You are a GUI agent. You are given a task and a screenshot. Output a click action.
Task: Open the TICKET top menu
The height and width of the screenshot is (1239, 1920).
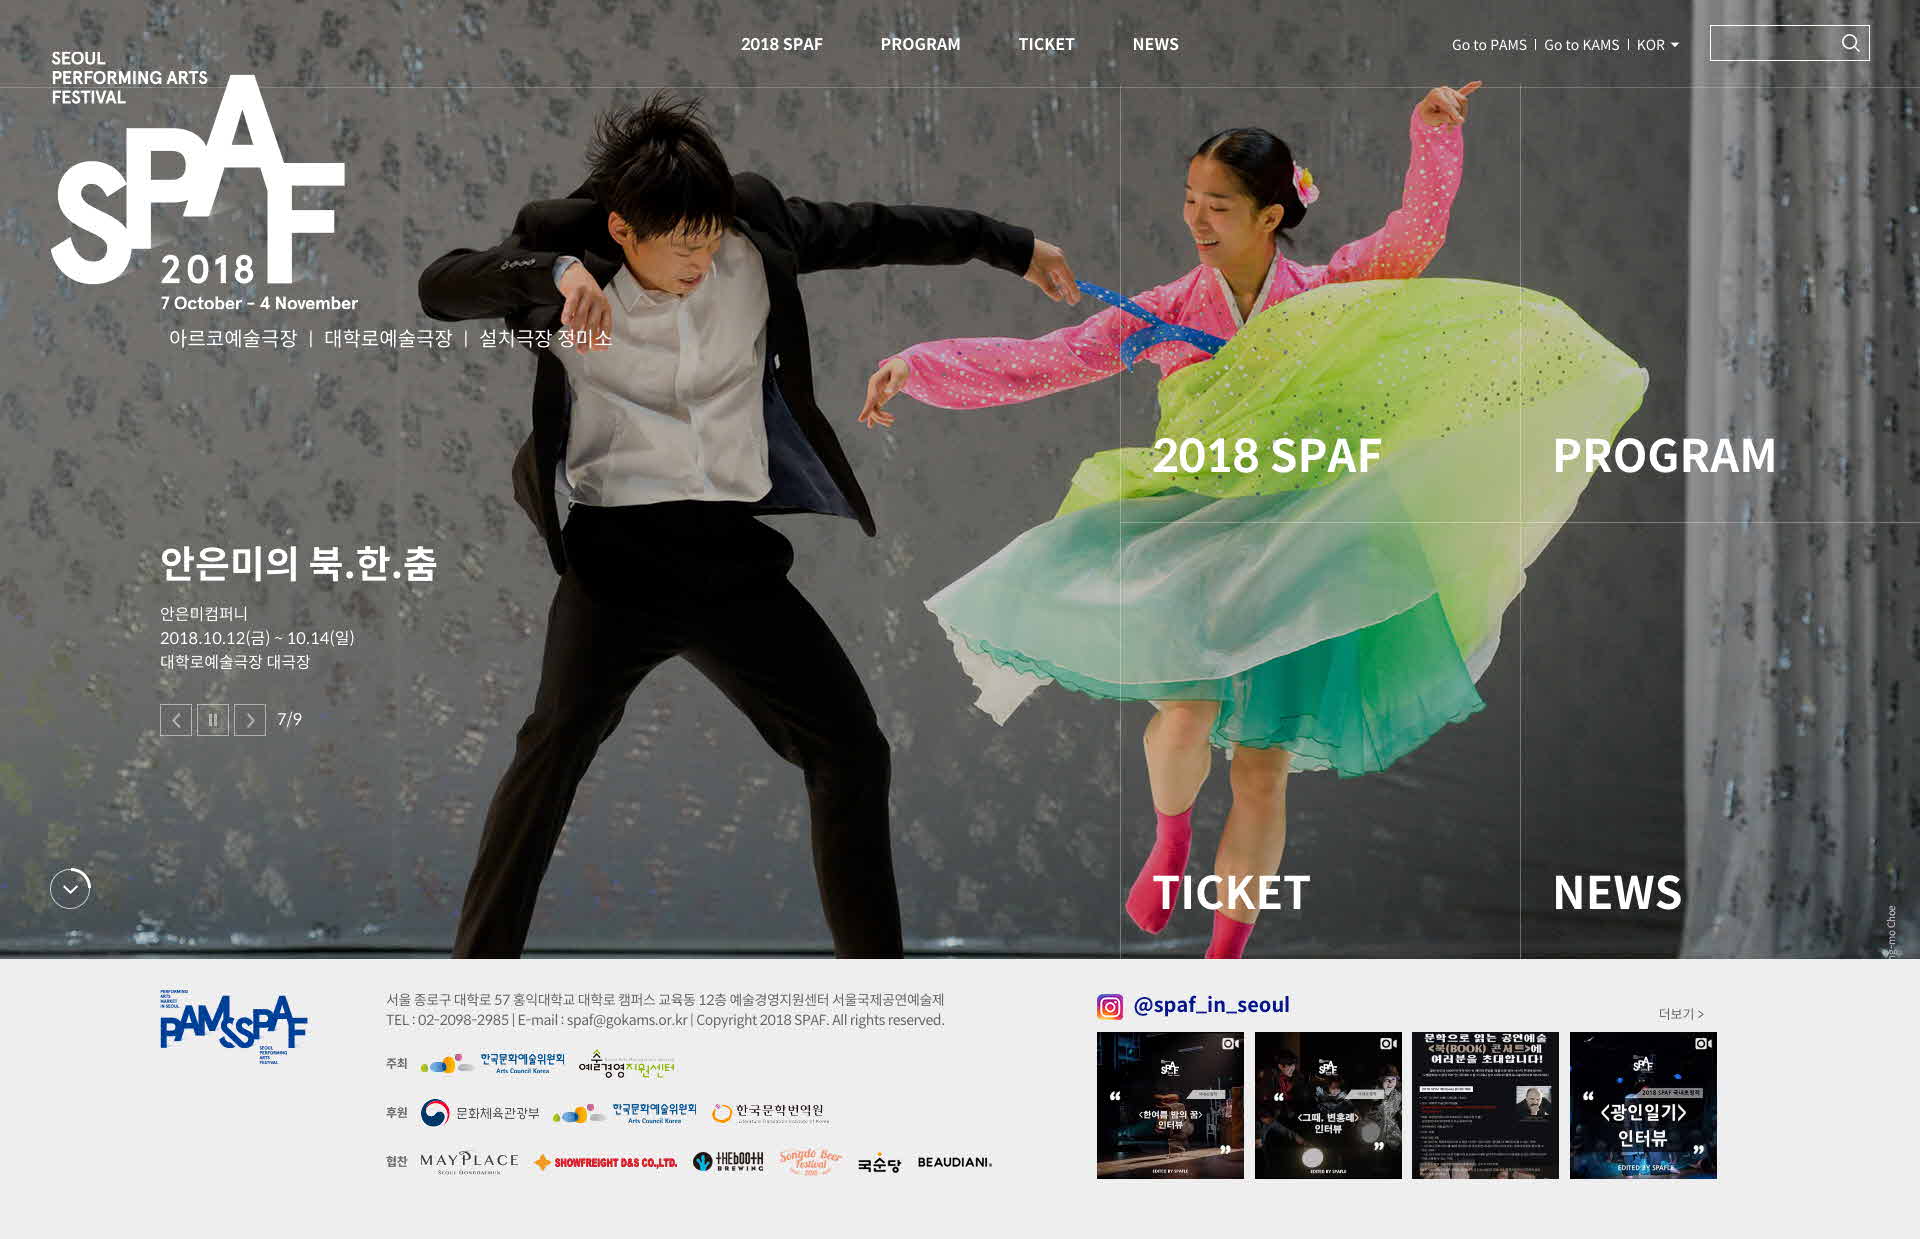click(x=1046, y=44)
